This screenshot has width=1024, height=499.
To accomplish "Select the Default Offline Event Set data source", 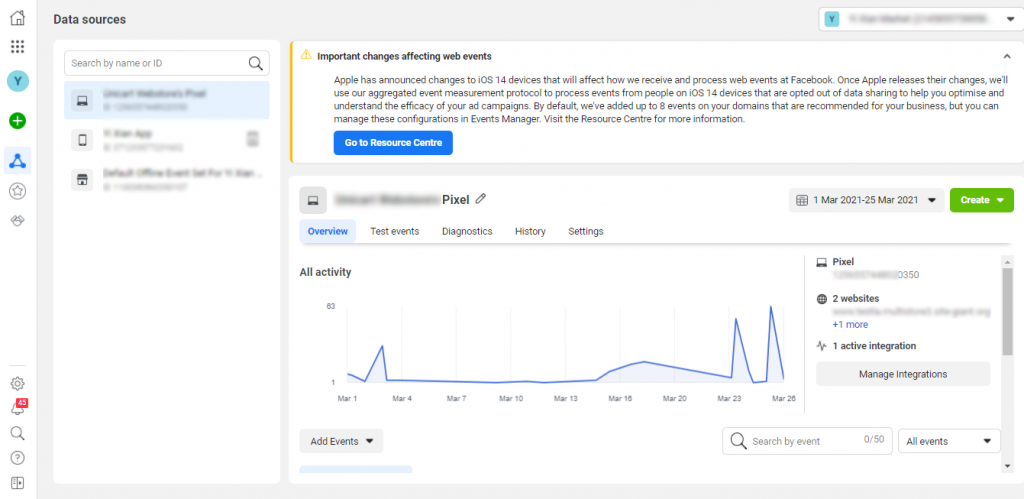I will click(167, 180).
